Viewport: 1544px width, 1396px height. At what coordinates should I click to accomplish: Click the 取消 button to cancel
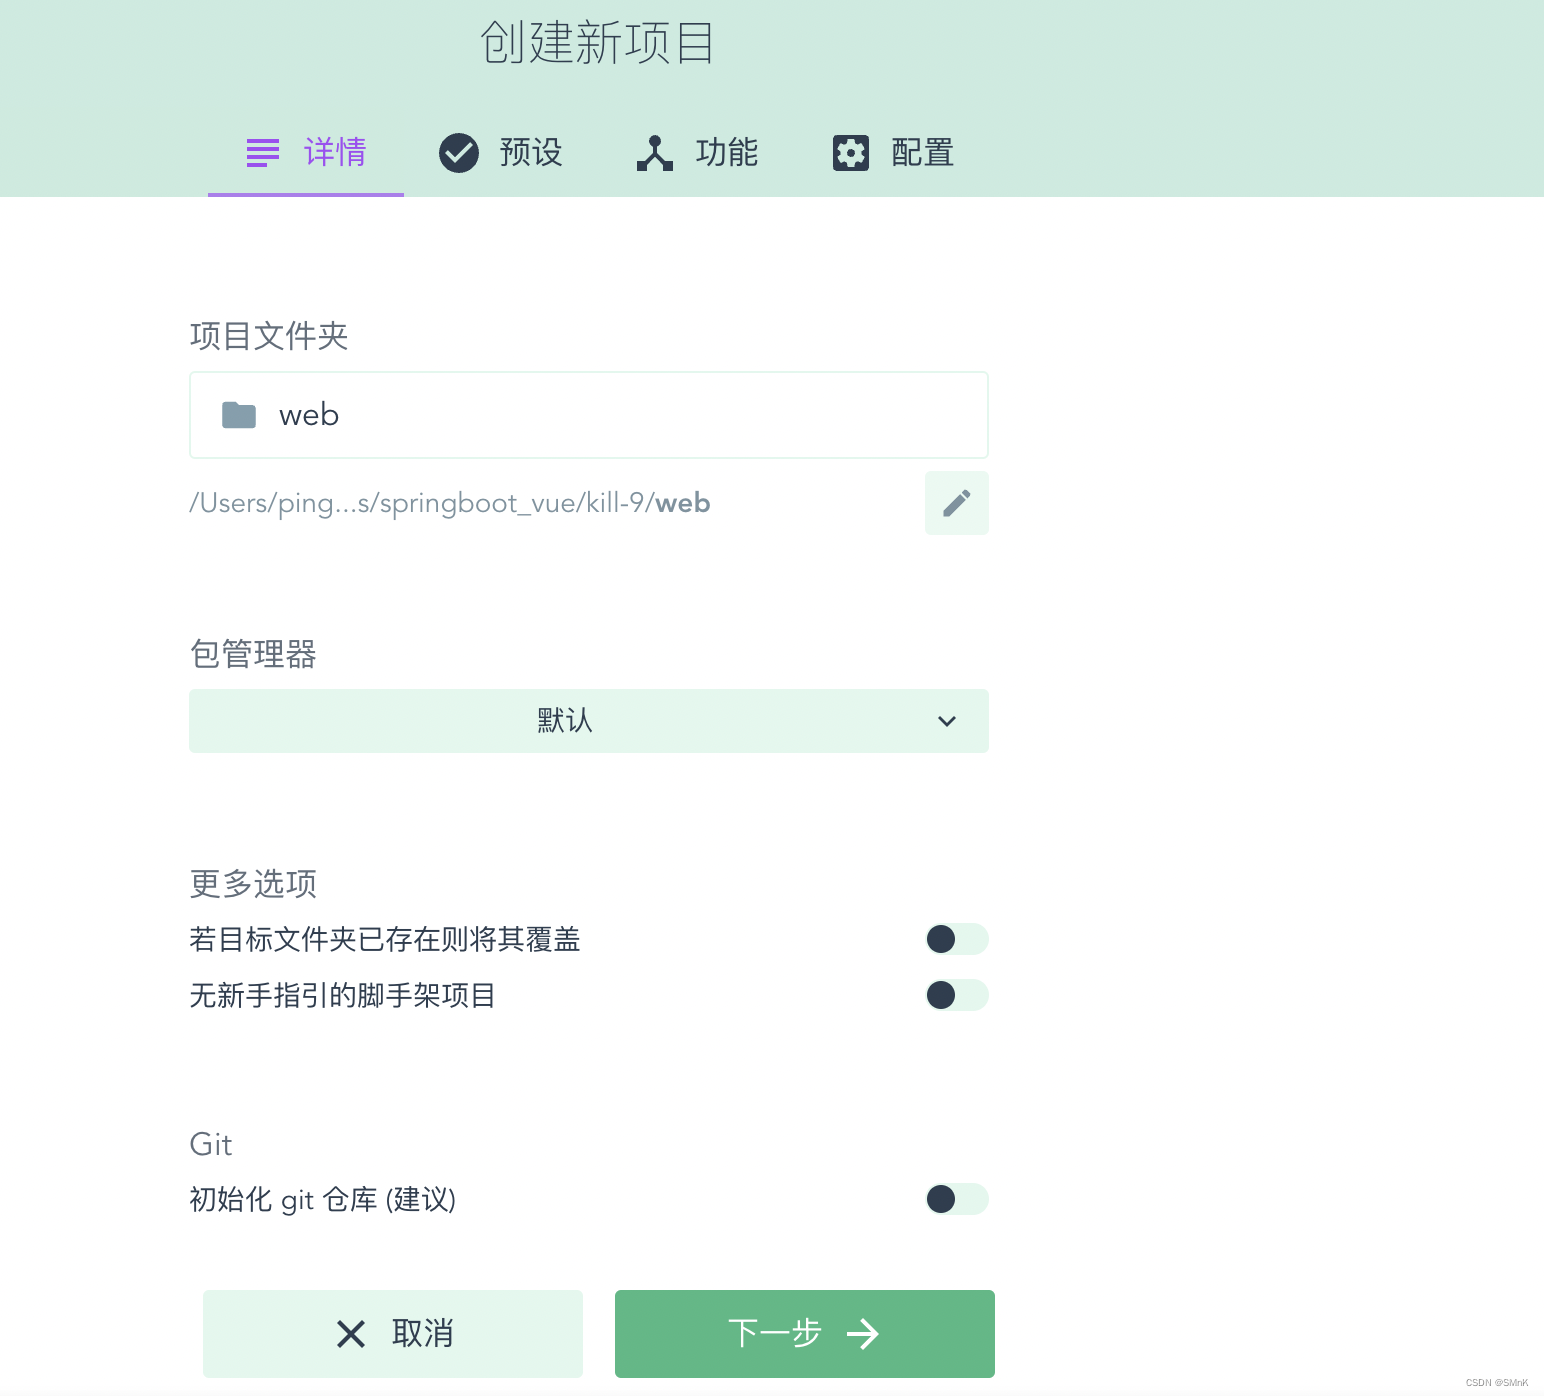pos(392,1334)
